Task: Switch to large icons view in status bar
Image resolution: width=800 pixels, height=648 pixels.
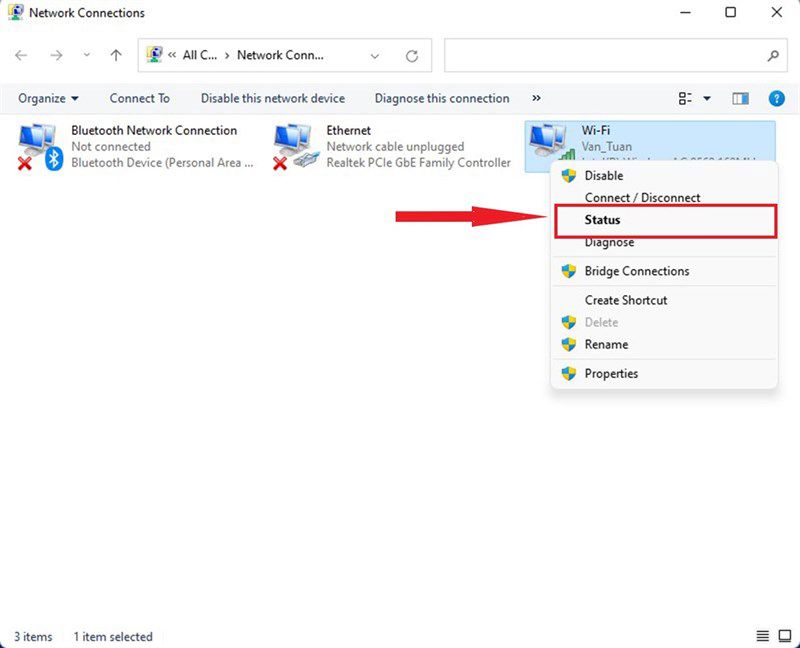Action: [785, 636]
